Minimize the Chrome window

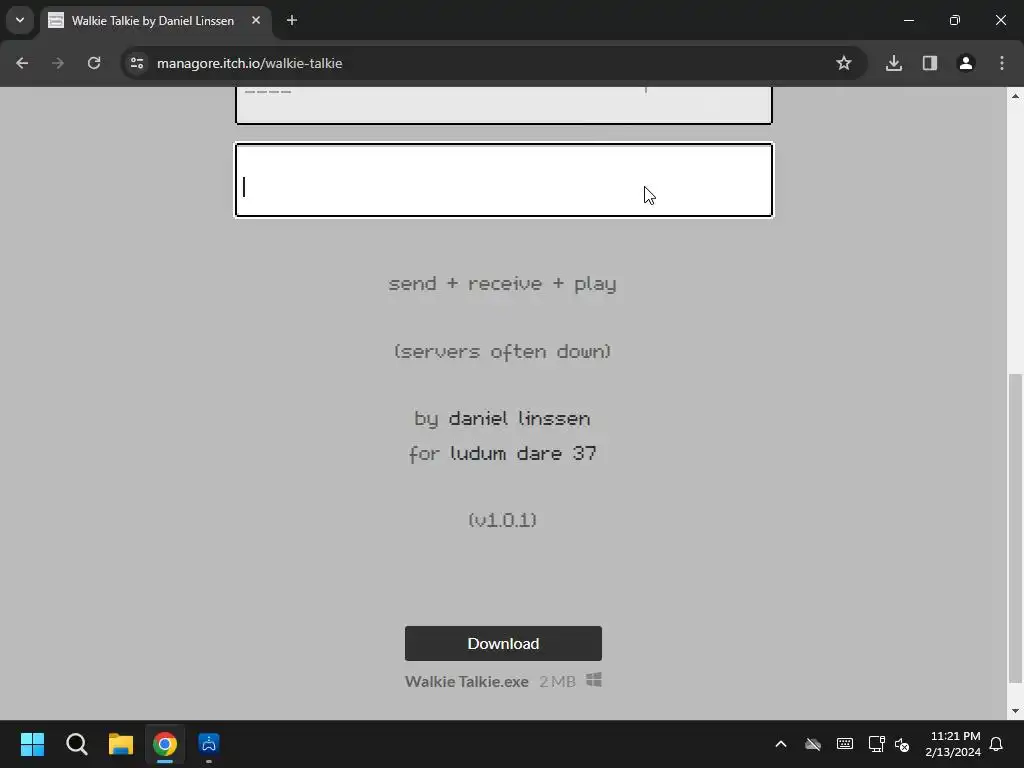908,20
